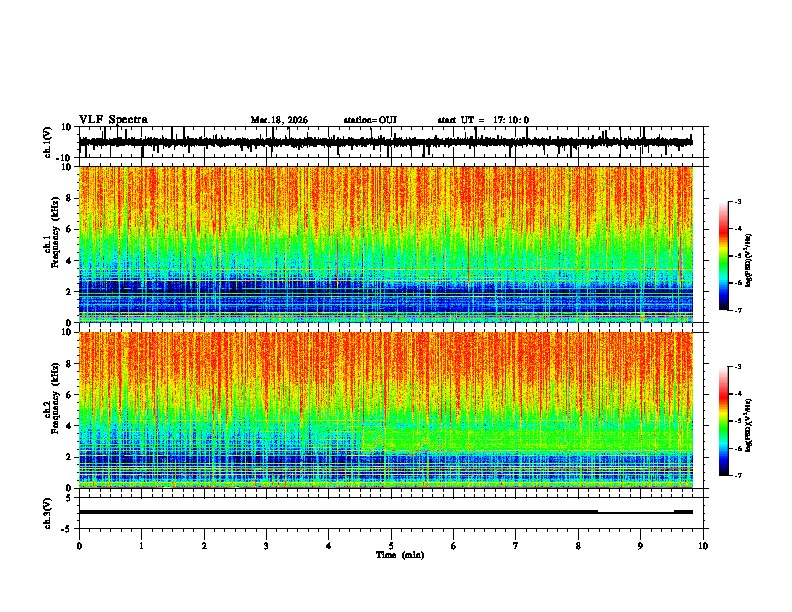The height and width of the screenshot is (612, 792).
Task: Click inside the ch.1 spectrogram
Action: [x=386, y=244]
